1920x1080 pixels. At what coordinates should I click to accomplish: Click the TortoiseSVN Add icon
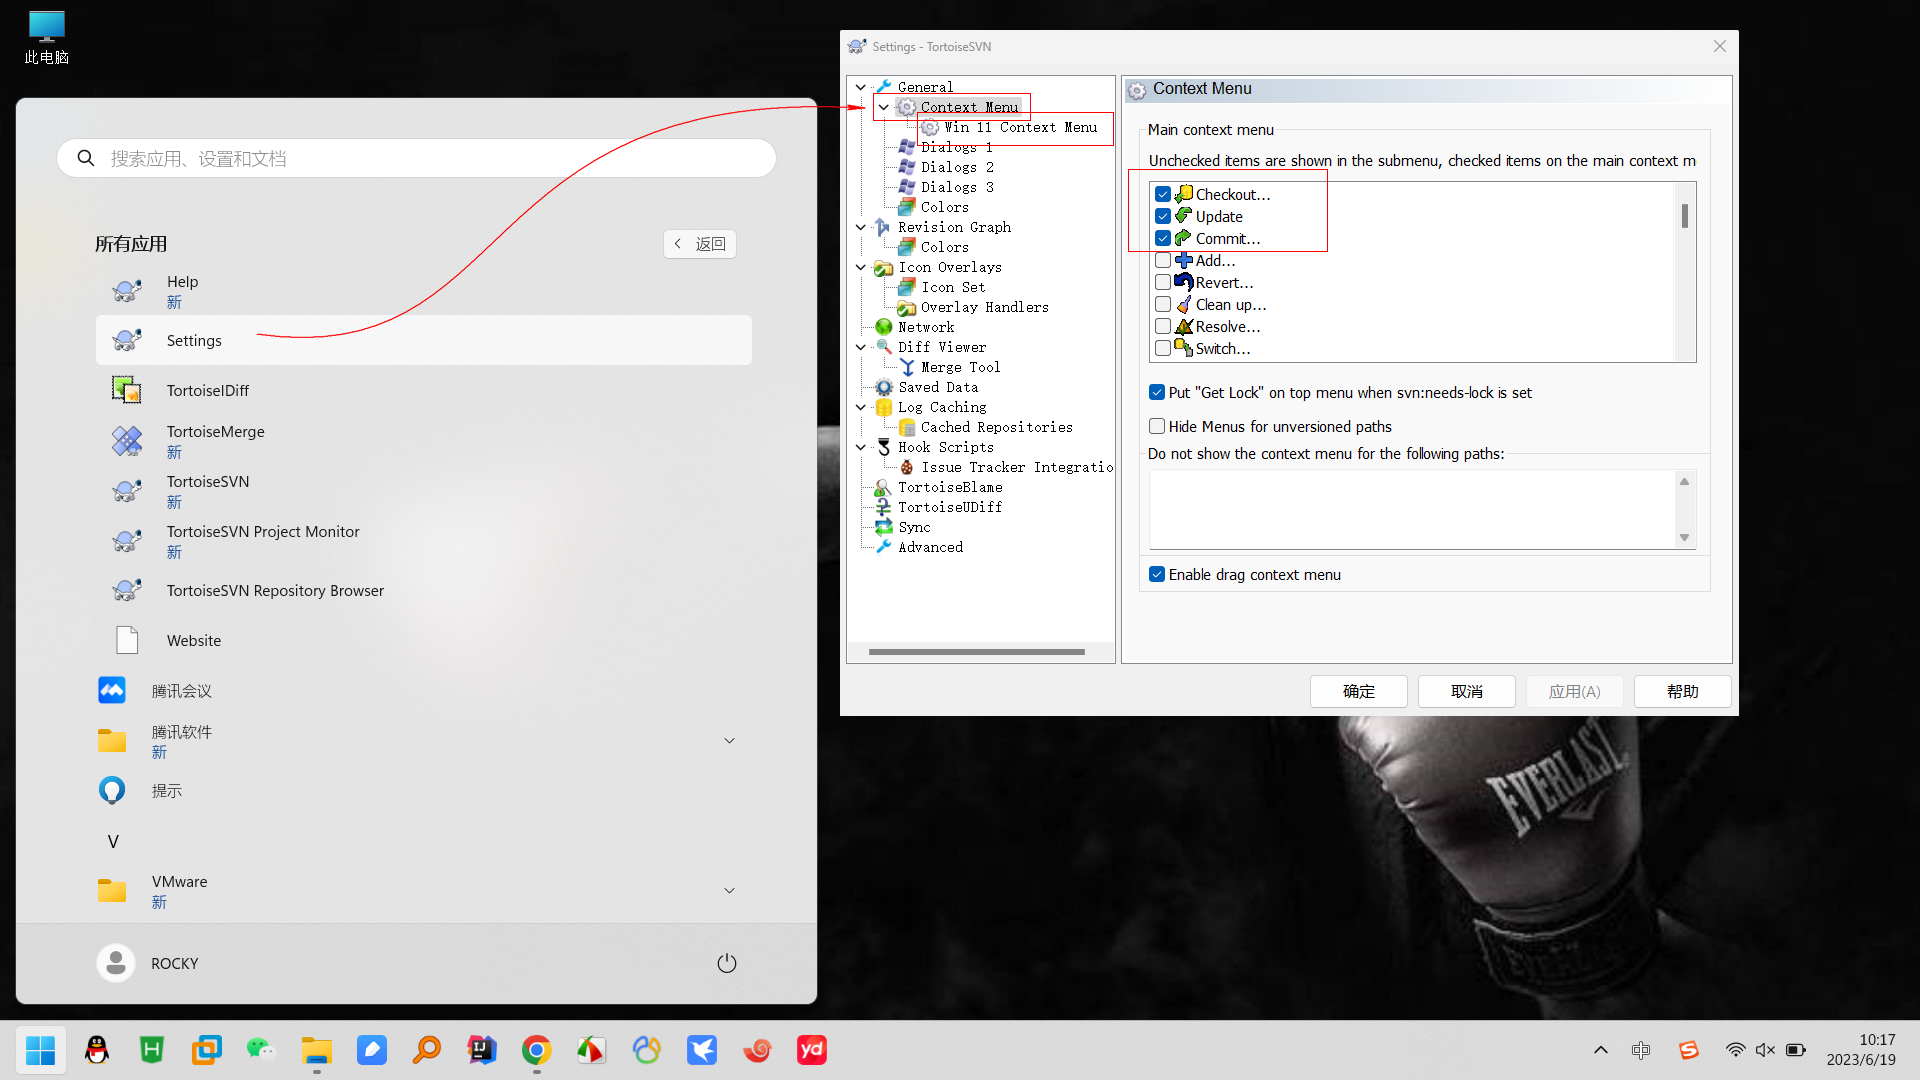[1183, 260]
